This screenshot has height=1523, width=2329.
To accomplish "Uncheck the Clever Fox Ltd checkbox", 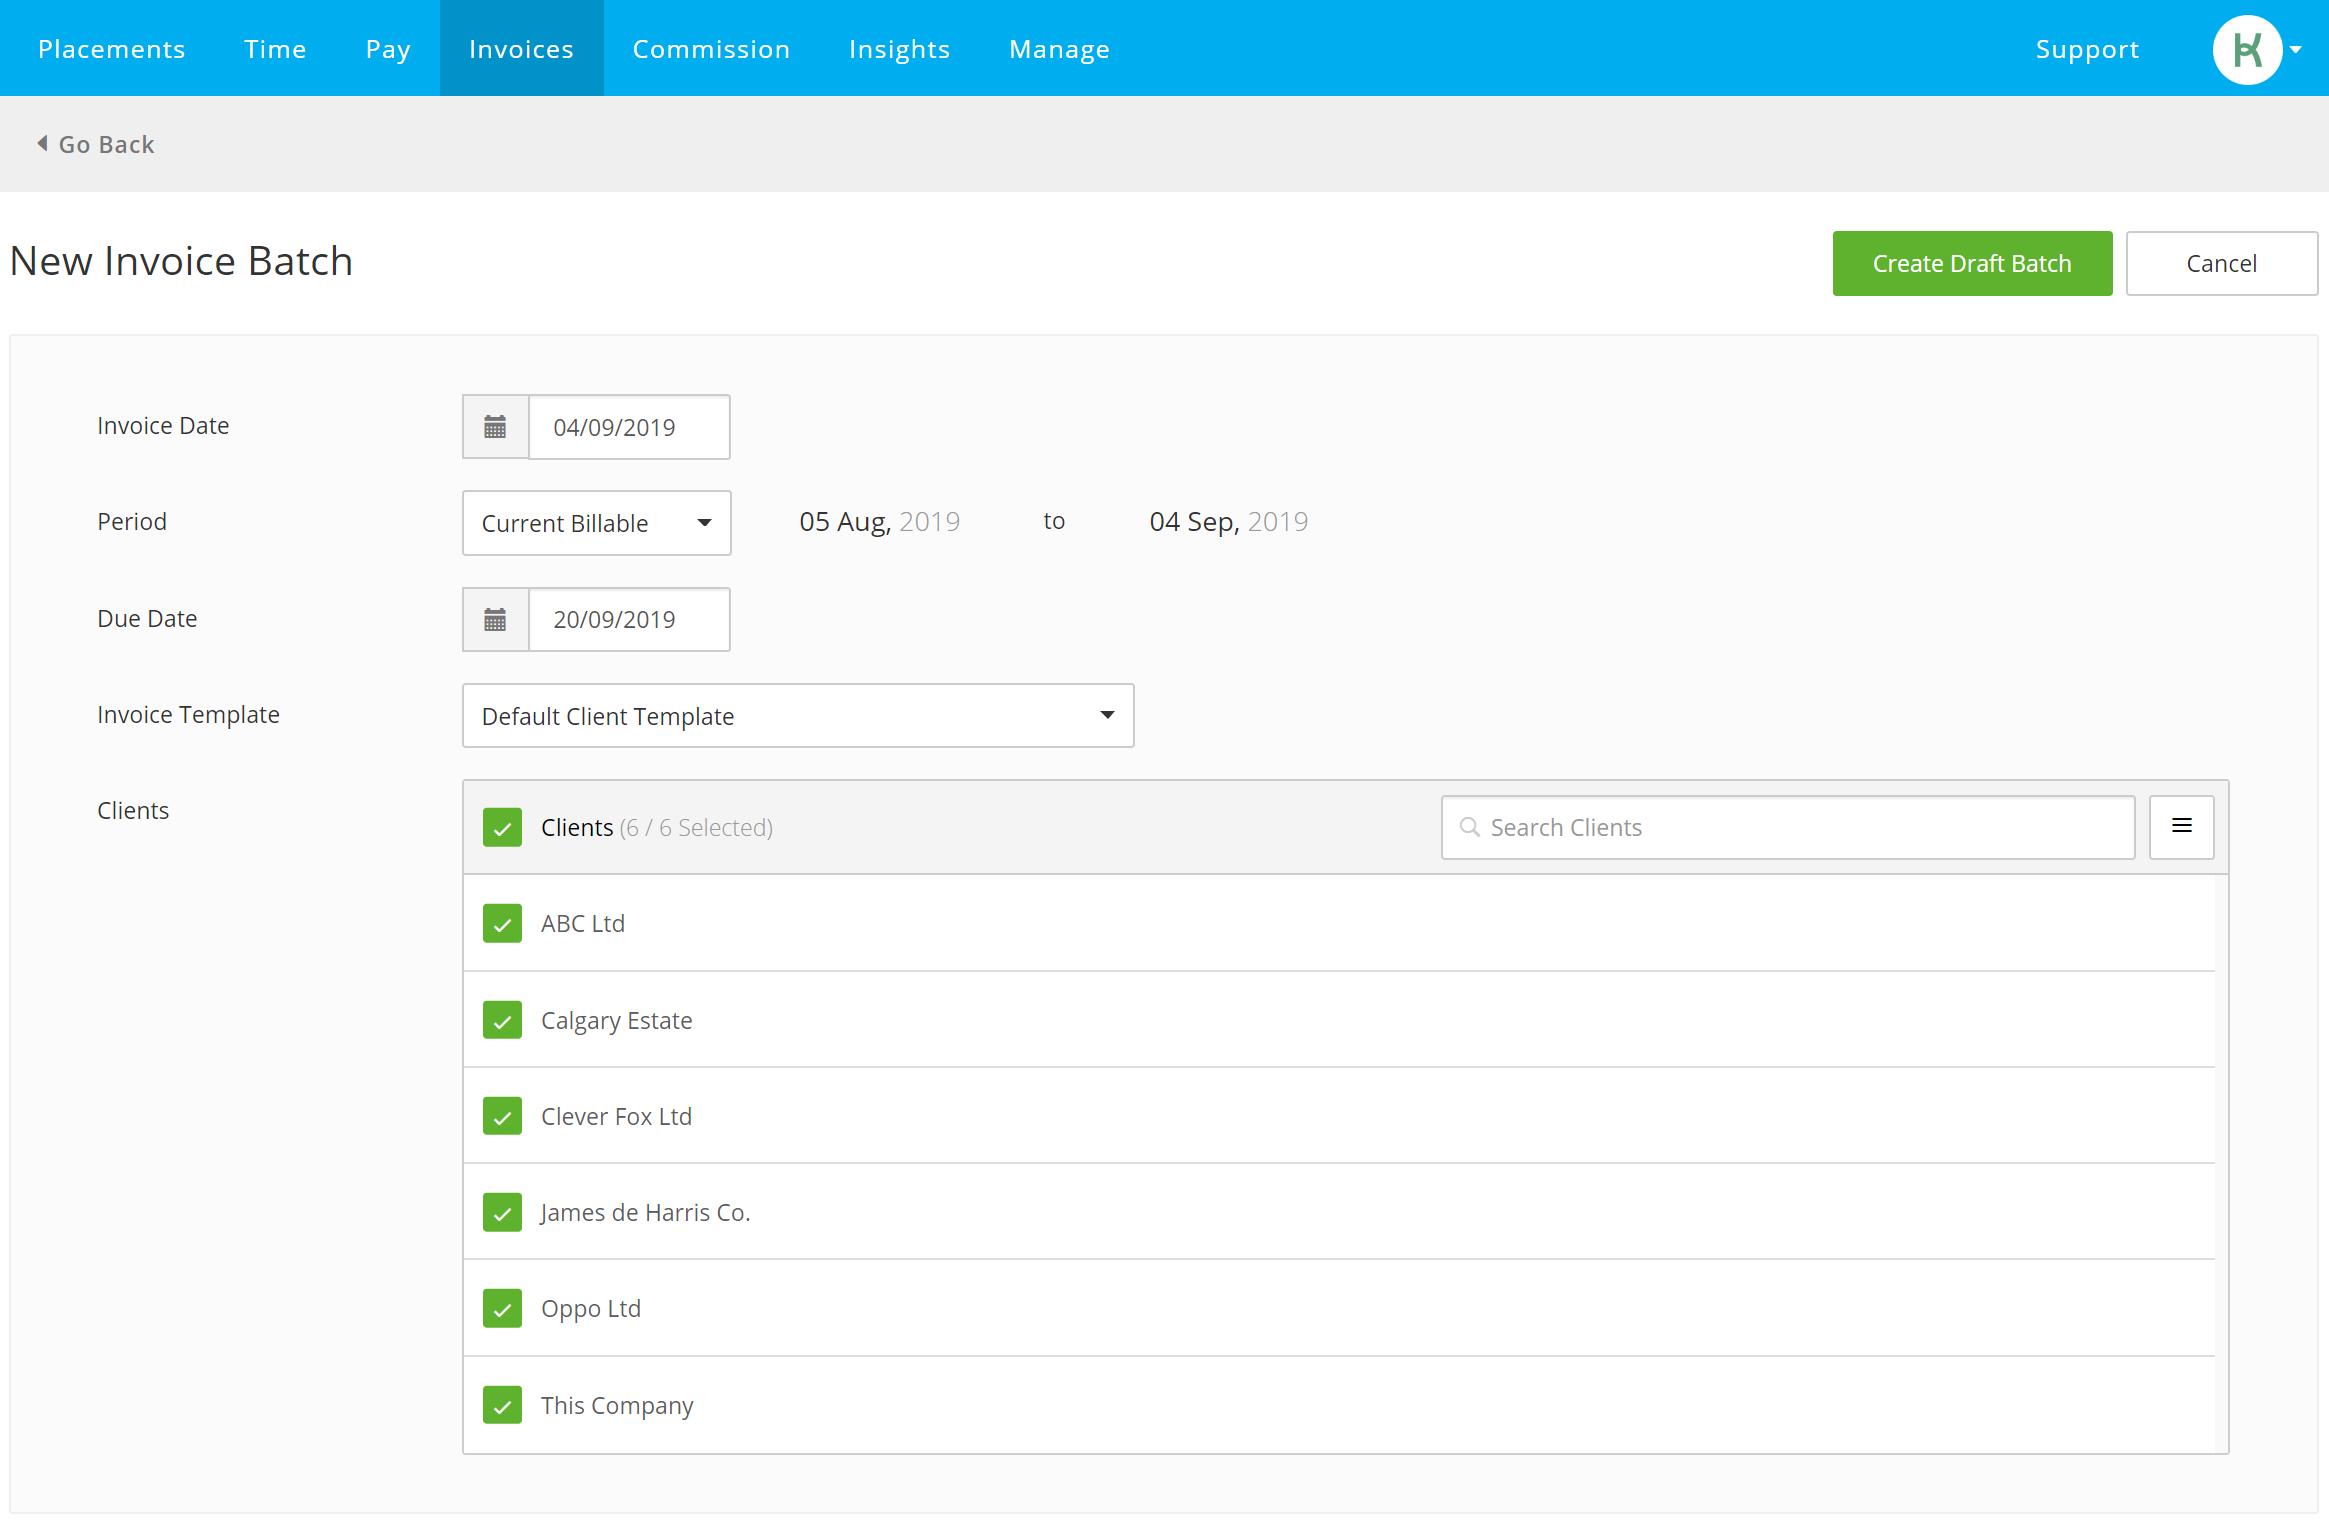I will [x=502, y=1116].
